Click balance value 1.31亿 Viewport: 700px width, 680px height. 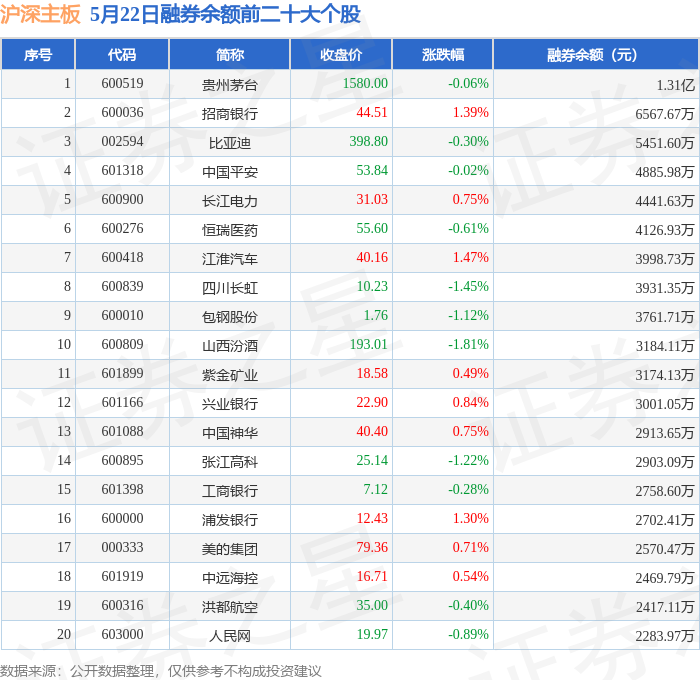[675, 85]
